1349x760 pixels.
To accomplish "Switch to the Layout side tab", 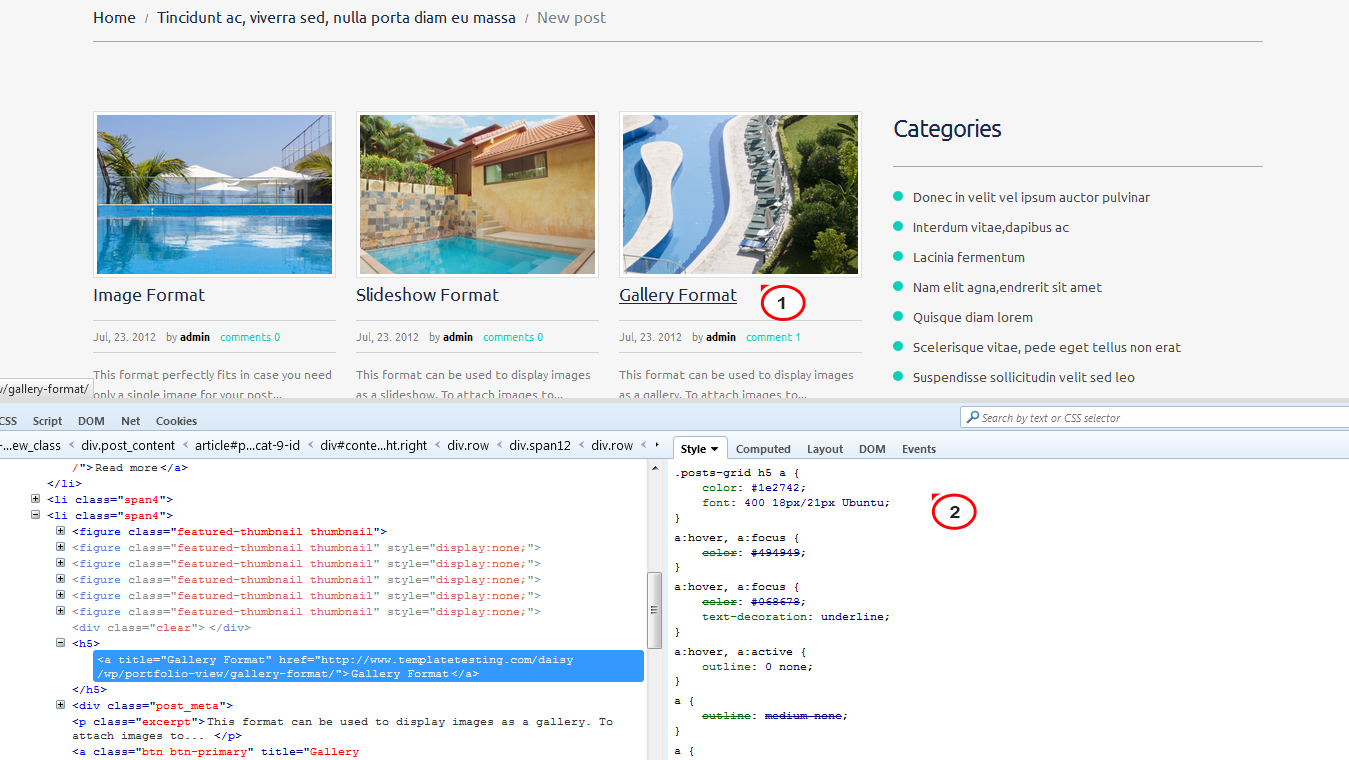I will [825, 449].
